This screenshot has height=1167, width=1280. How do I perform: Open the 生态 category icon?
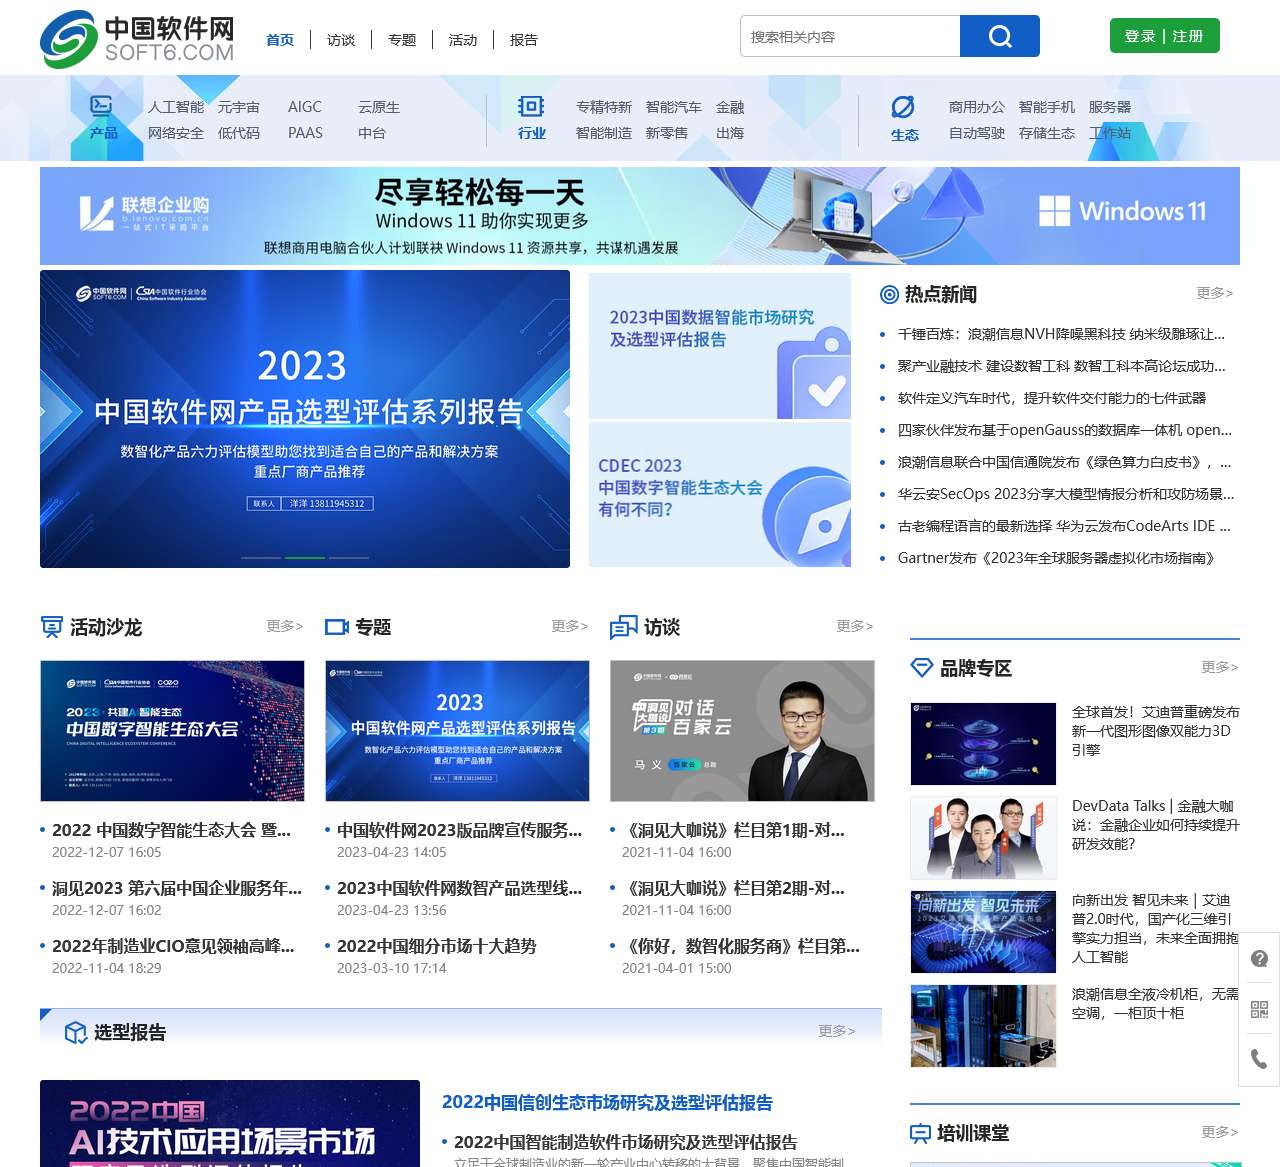904,107
